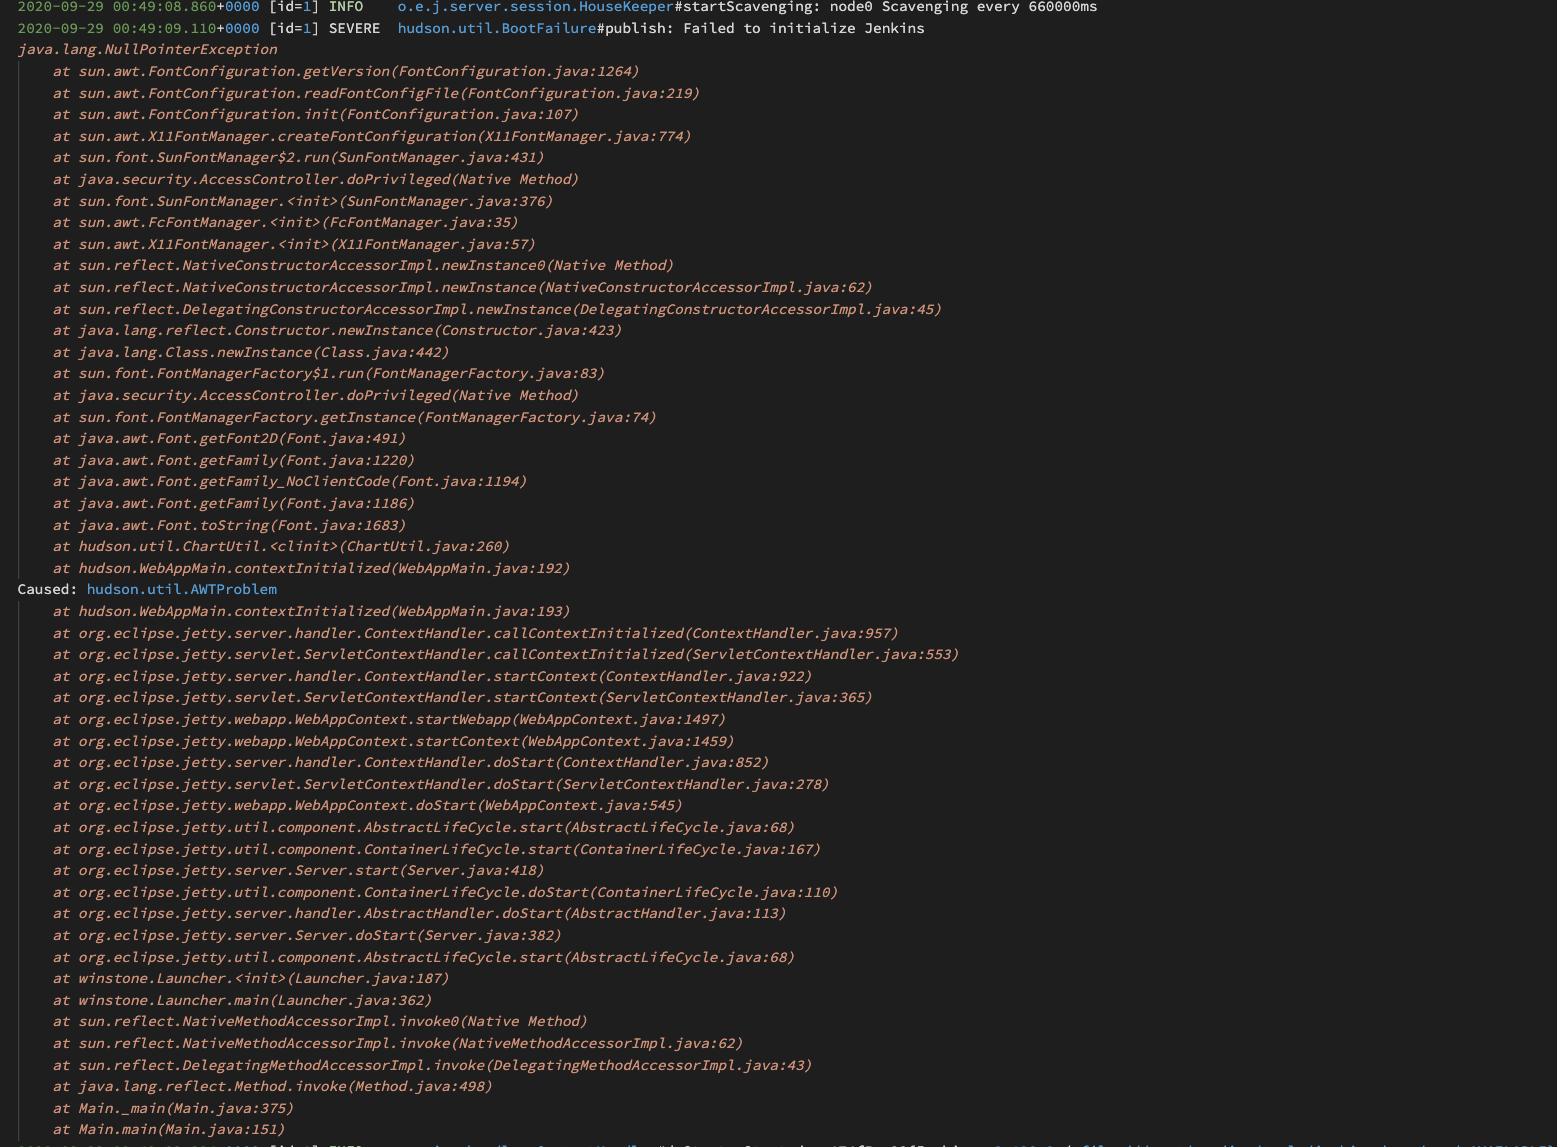The image size is (1557, 1147).
Task: Click the DelegatingConstructorAccessorImpl.newInstance stack frame
Action: point(497,309)
